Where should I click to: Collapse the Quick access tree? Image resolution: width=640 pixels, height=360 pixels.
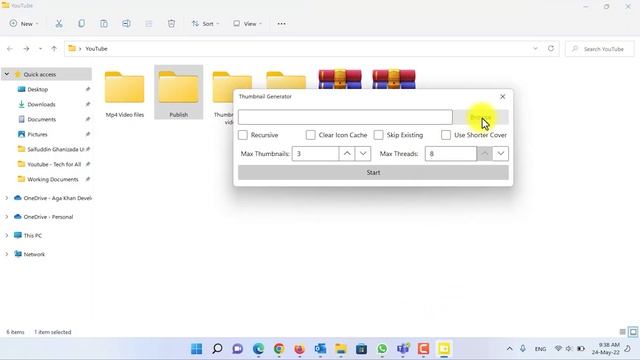click(x=7, y=74)
